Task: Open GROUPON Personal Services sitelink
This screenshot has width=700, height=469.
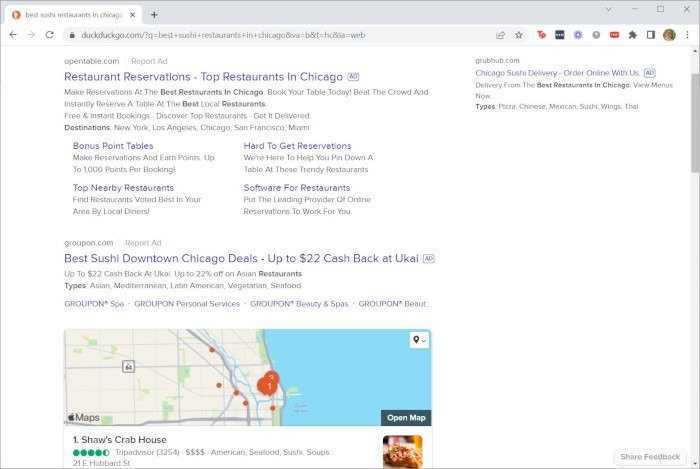Action: [x=187, y=304]
